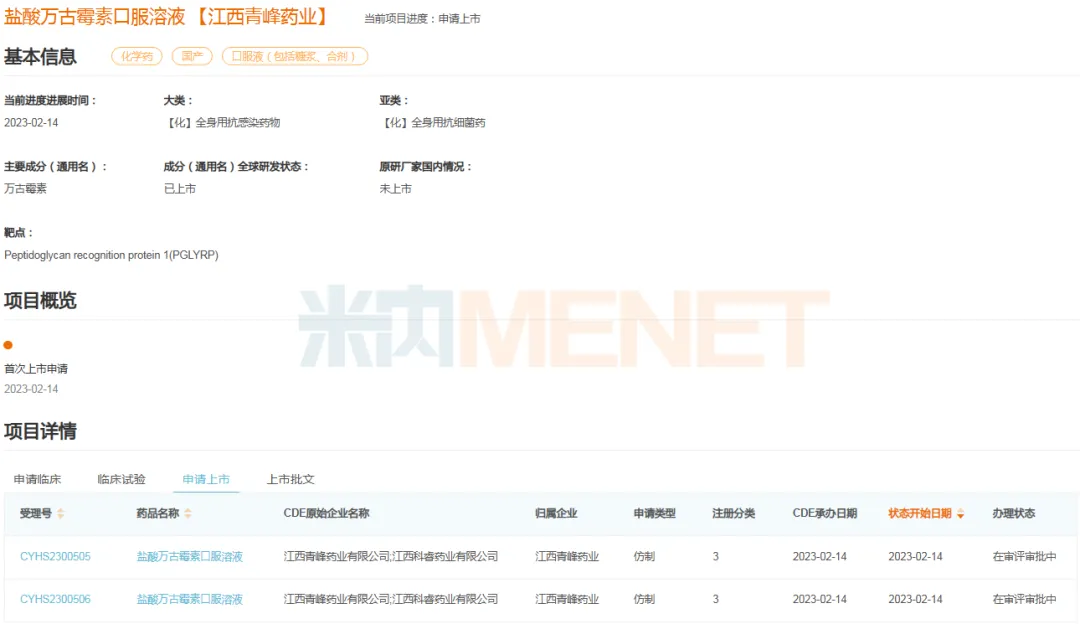Open acceptance number CYHS2300506
The height and width of the screenshot is (624, 1080).
(x=55, y=600)
